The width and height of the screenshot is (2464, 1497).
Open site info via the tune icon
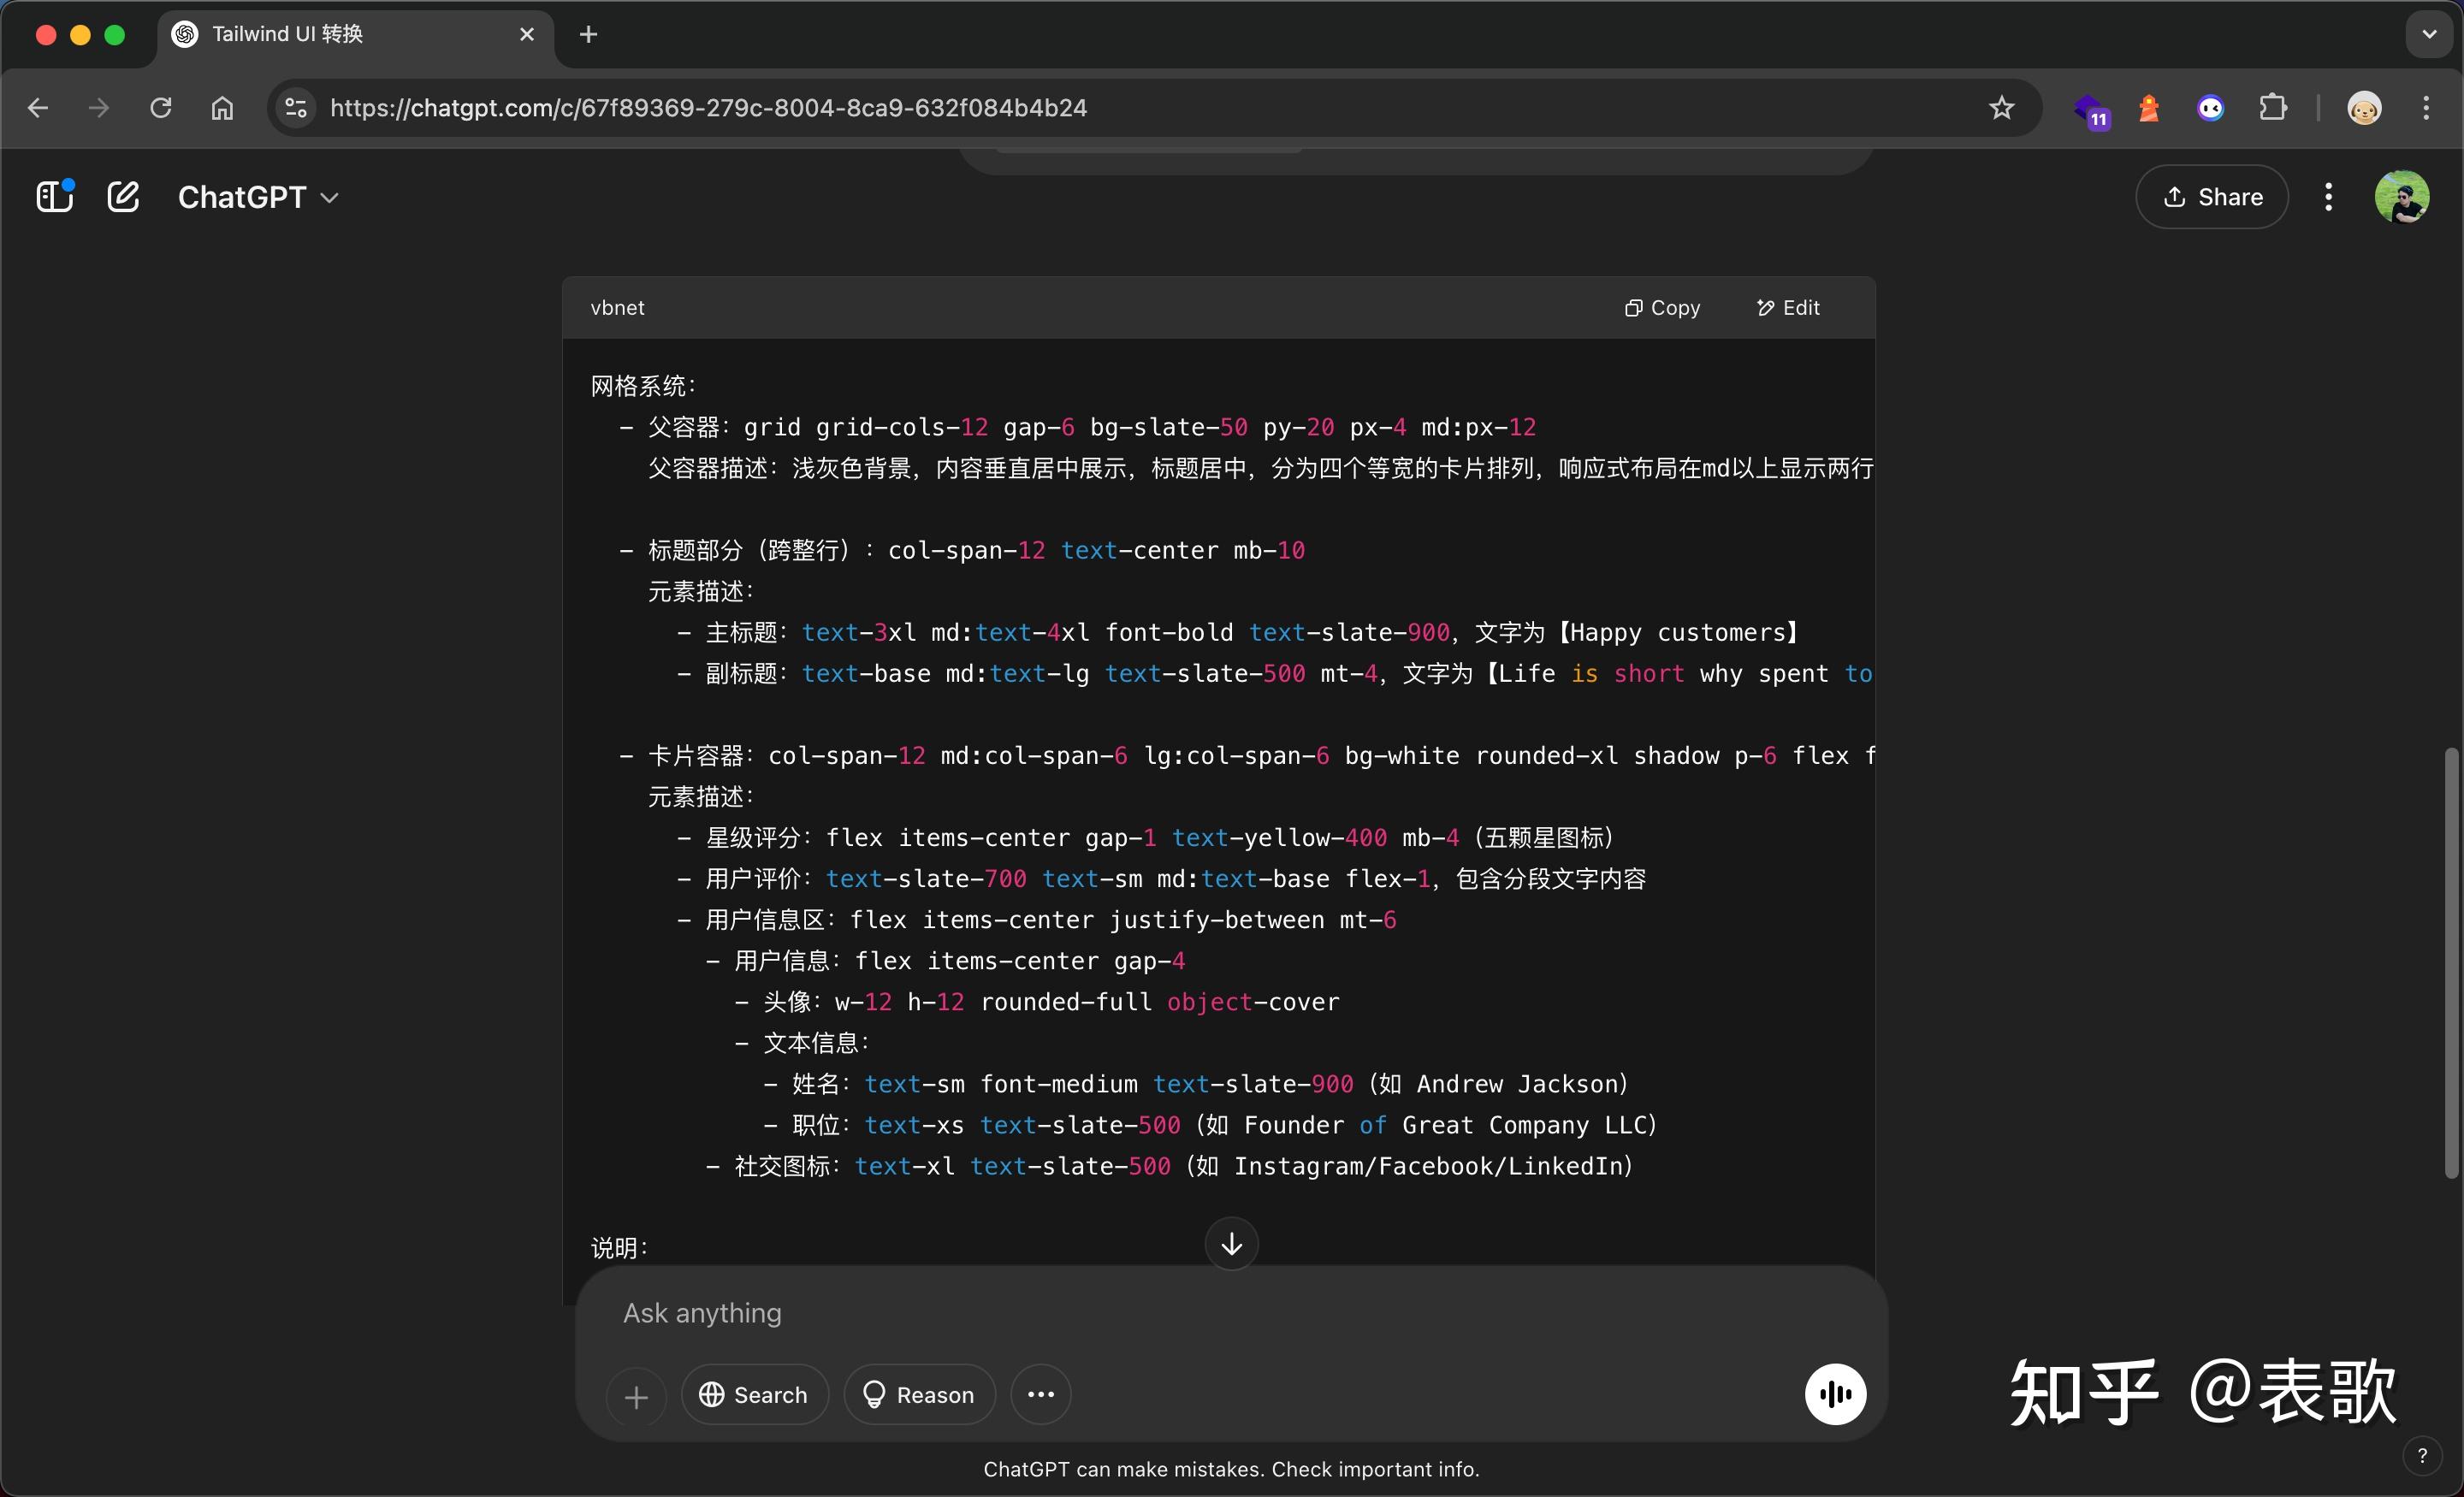pos(295,108)
